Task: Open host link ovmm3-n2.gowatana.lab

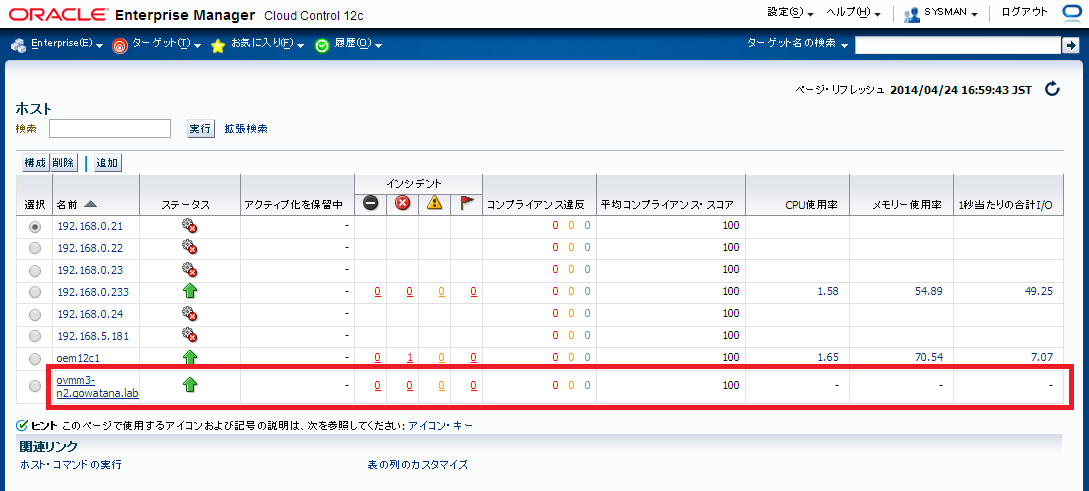Action: click(x=98, y=386)
